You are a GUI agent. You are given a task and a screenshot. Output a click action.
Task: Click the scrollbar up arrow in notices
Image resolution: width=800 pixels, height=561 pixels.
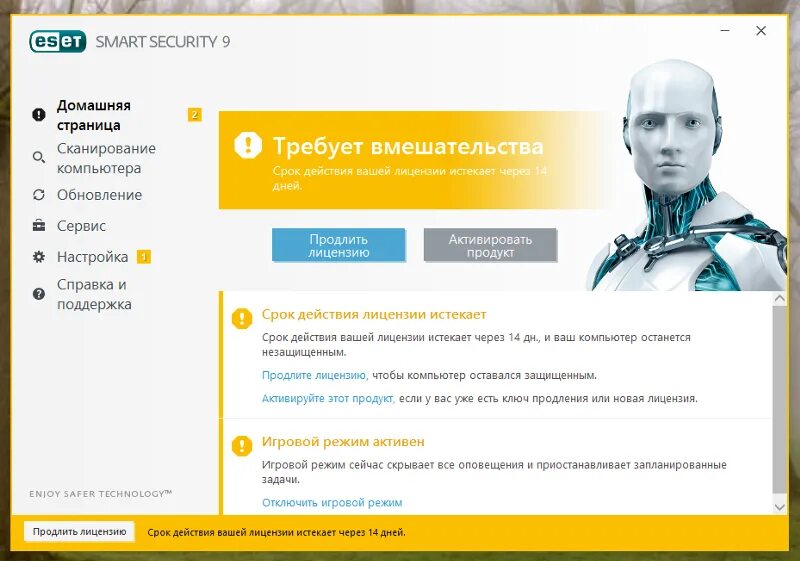click(x=780, y=298)
